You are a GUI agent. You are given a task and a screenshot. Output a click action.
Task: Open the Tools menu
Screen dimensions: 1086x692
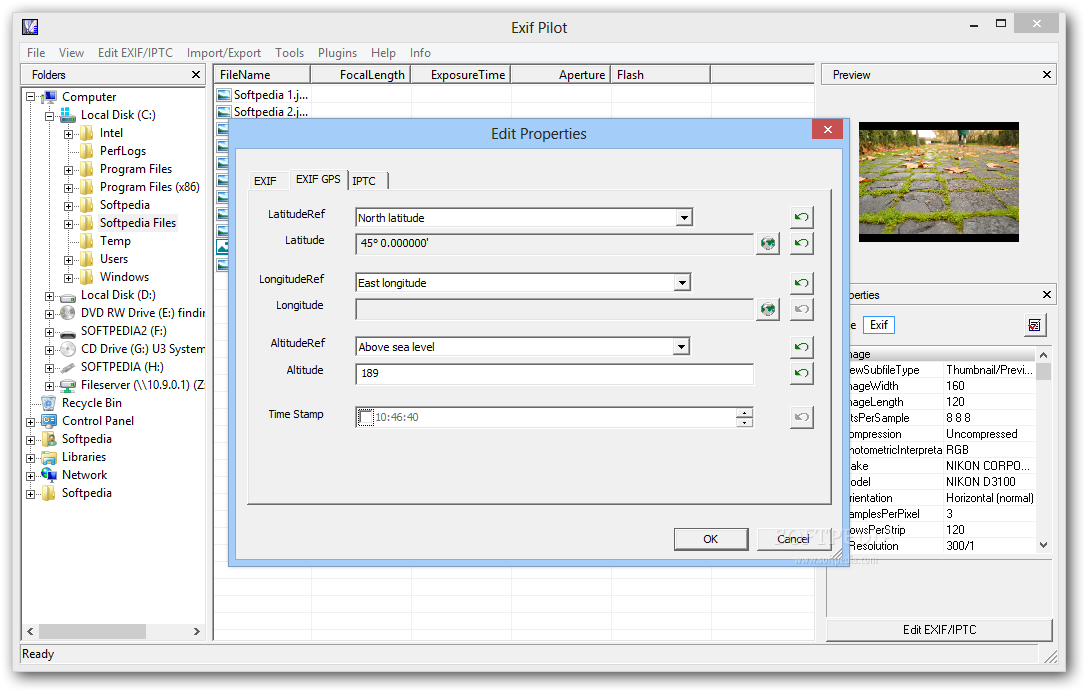tap(290, 53)
